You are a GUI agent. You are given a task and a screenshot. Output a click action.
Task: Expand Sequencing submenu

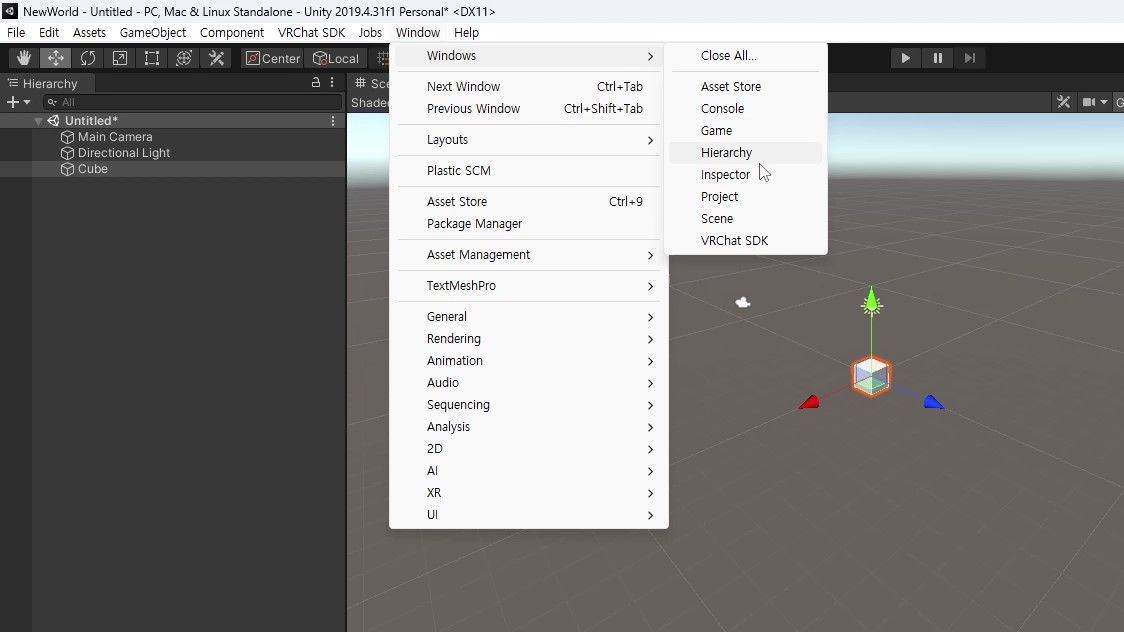528,405
